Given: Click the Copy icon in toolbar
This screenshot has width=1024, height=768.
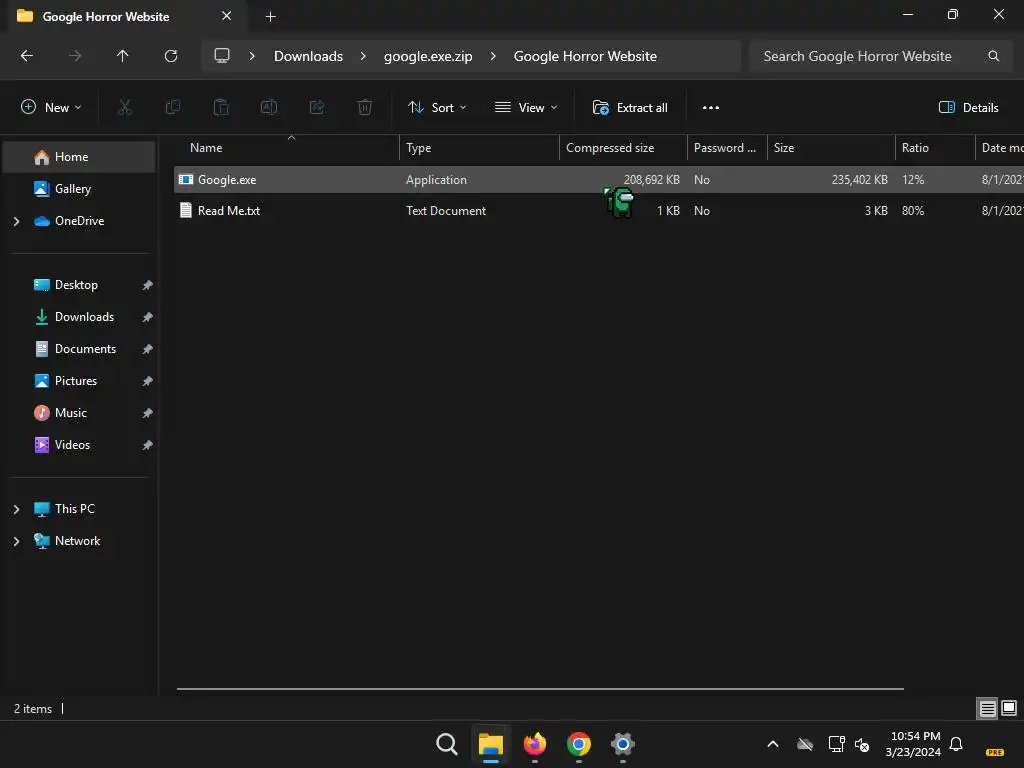Looking at the screenshot, I should [x=172, y=107].
